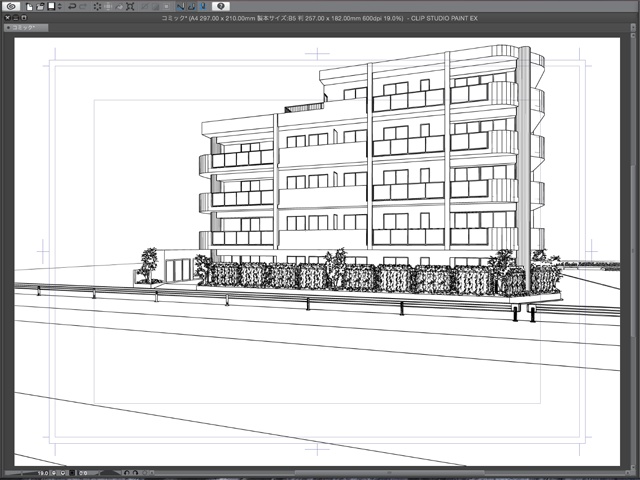
Task: Activate the Scale/Rotate transform icon
Action: pyautogui.click(x=130, y=7)
